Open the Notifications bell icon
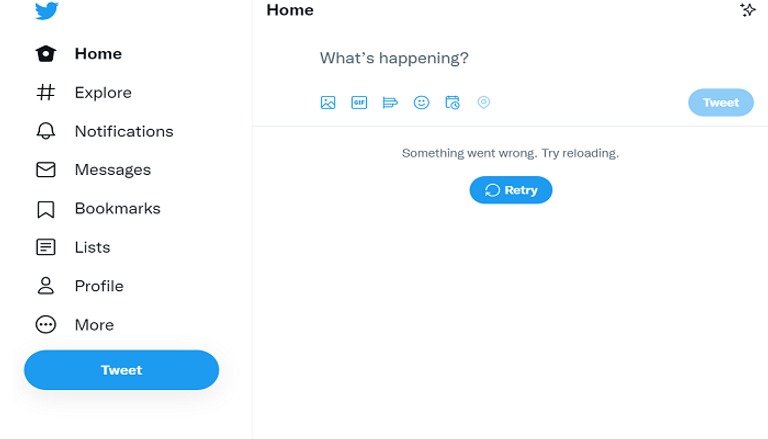This screenshot has width=768, height=439. 46,131
